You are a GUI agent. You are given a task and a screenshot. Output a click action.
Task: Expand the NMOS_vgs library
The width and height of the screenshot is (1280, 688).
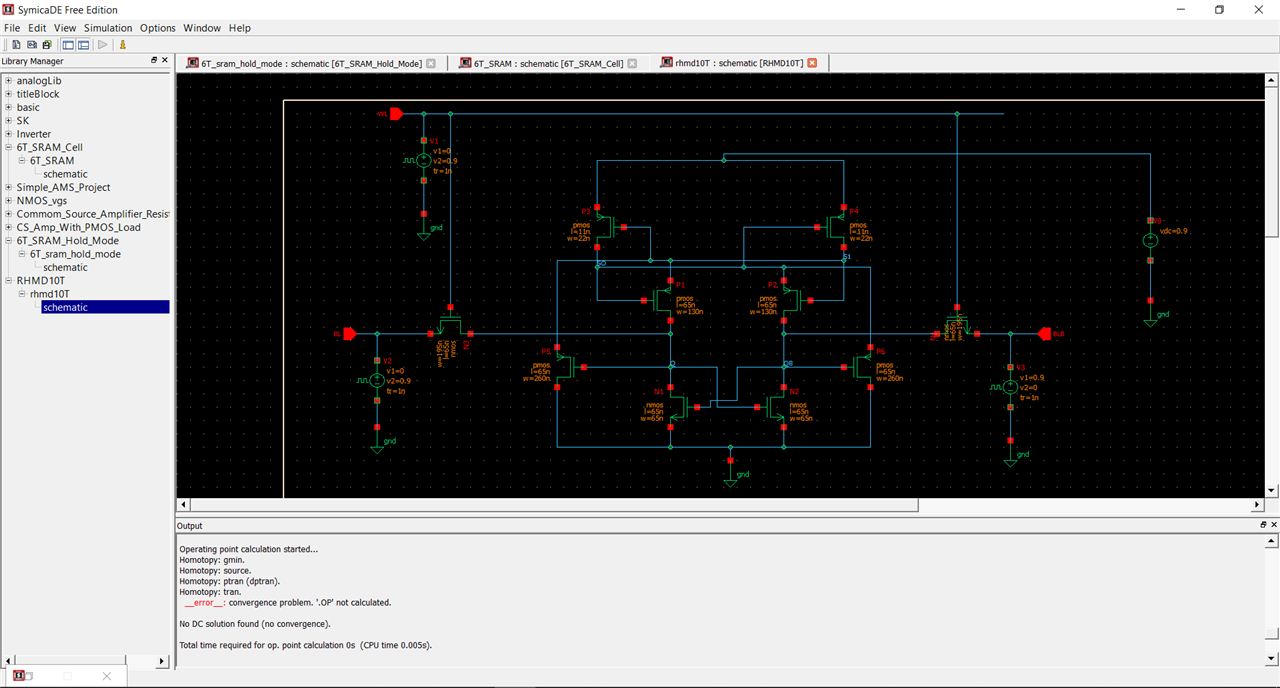point(8,200)
